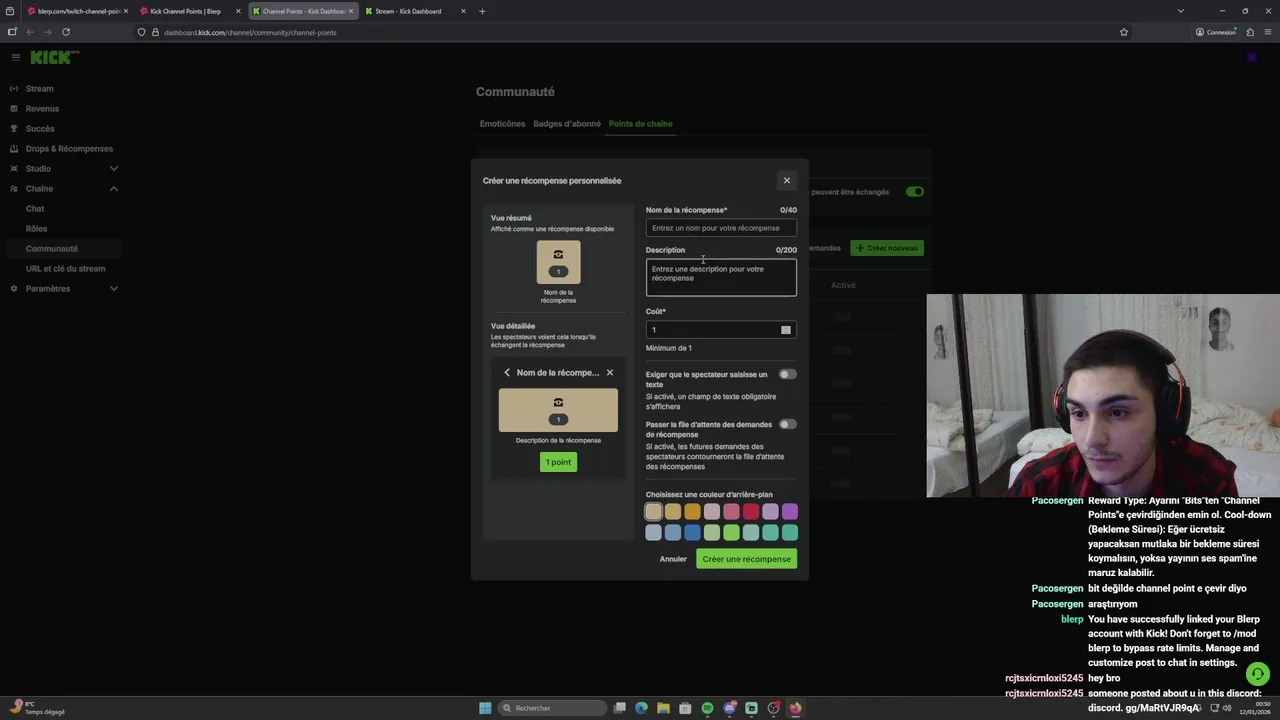Close the custom reward dialog

click(x=787, y=181)
